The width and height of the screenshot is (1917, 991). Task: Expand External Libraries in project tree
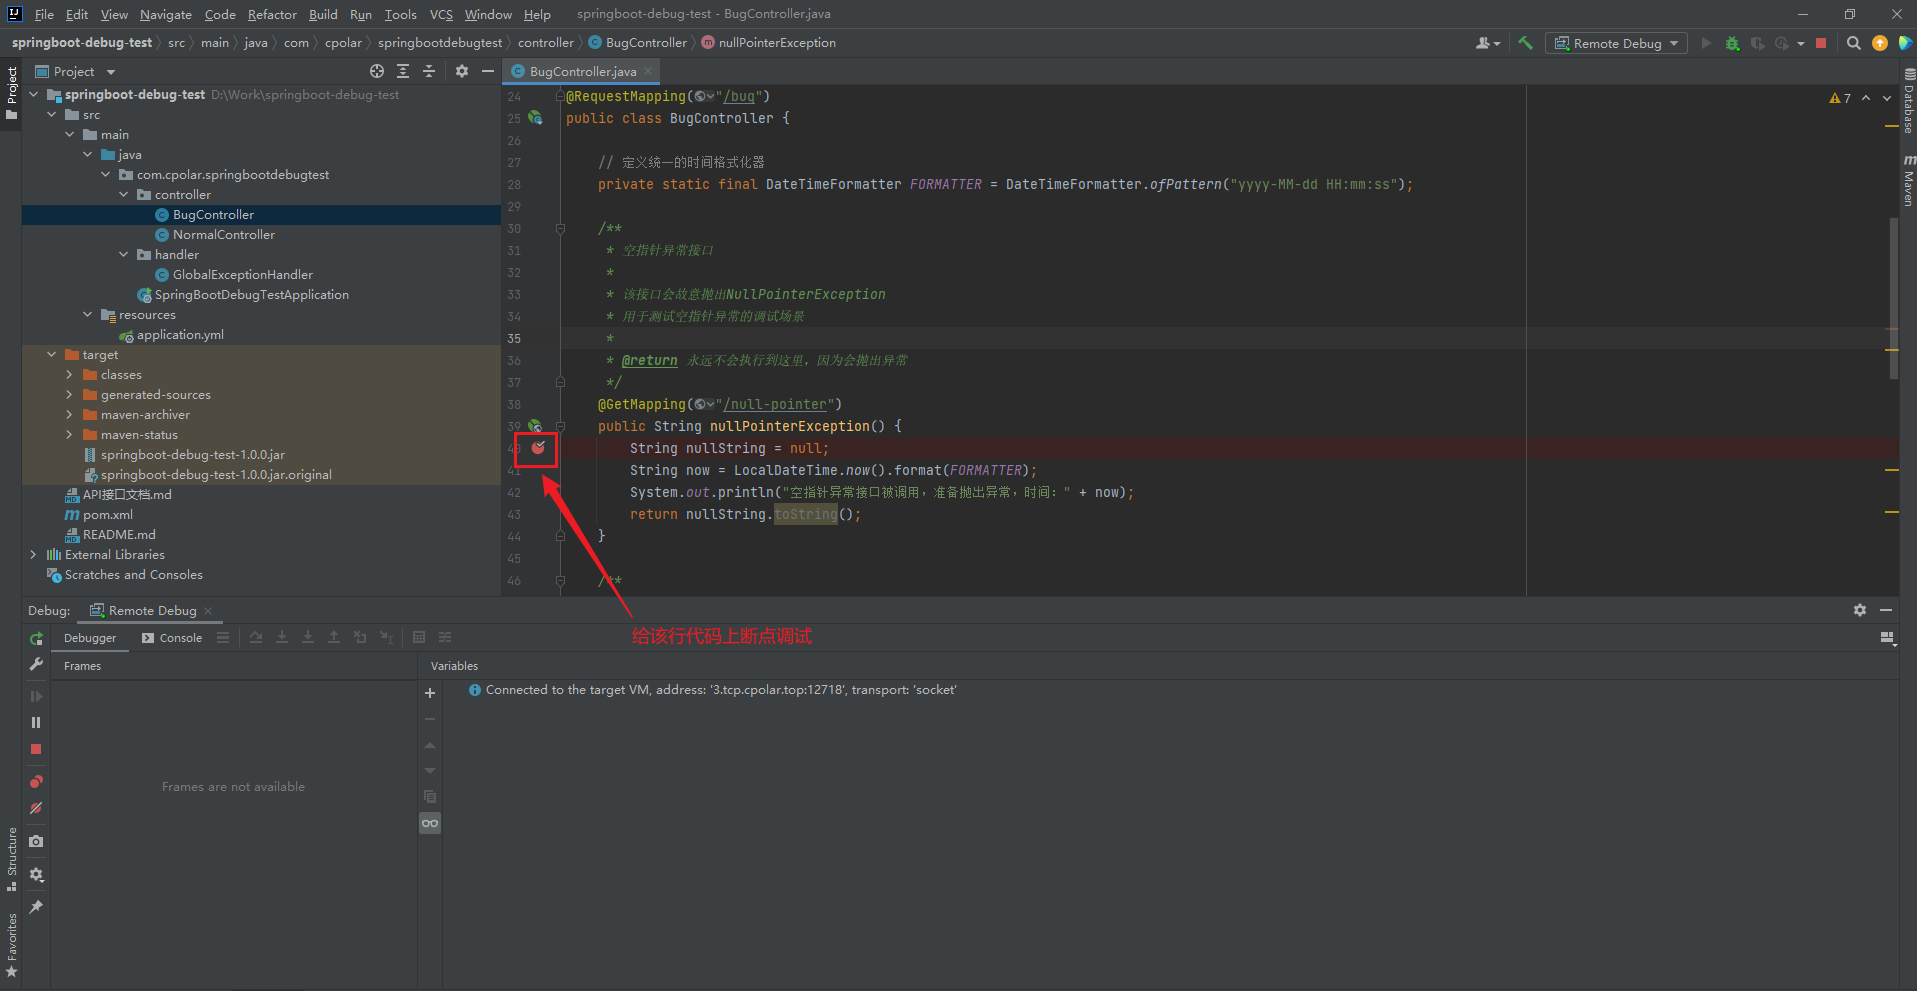33,555
